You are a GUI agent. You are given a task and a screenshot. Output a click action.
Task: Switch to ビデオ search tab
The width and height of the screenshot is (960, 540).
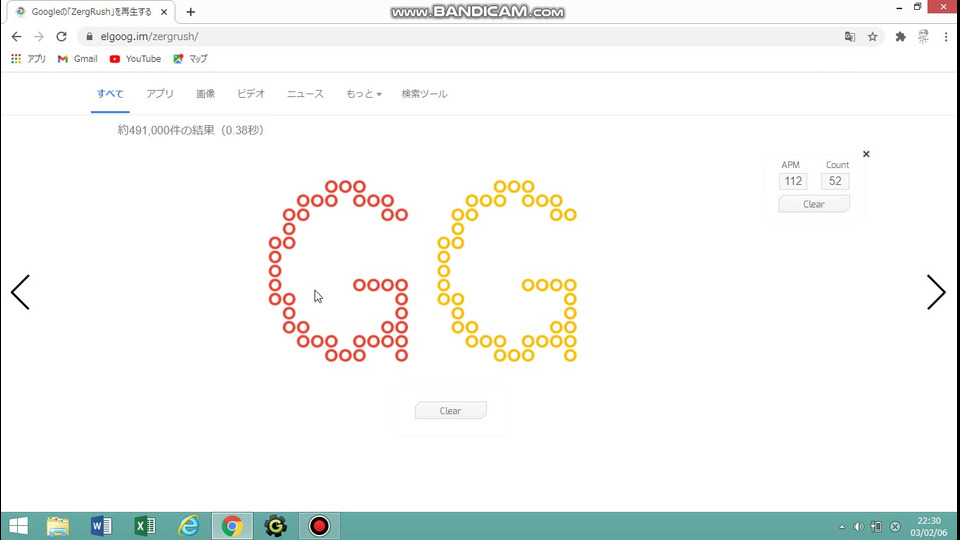(x=251, y=94)
